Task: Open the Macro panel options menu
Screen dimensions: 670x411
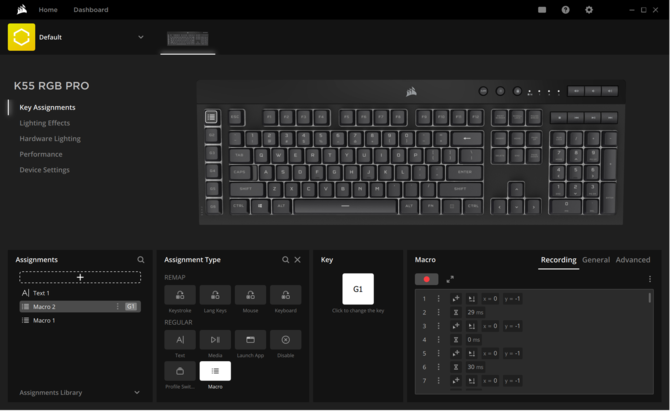Action: 650,279
